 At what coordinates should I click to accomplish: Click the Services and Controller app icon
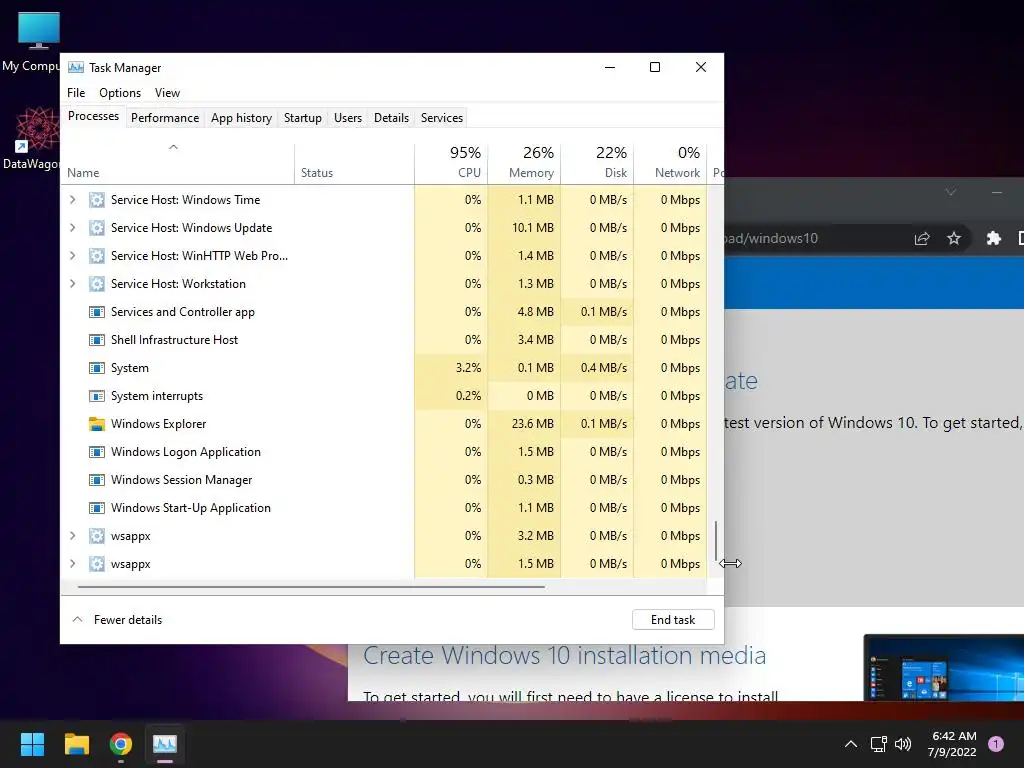[97, 312]
